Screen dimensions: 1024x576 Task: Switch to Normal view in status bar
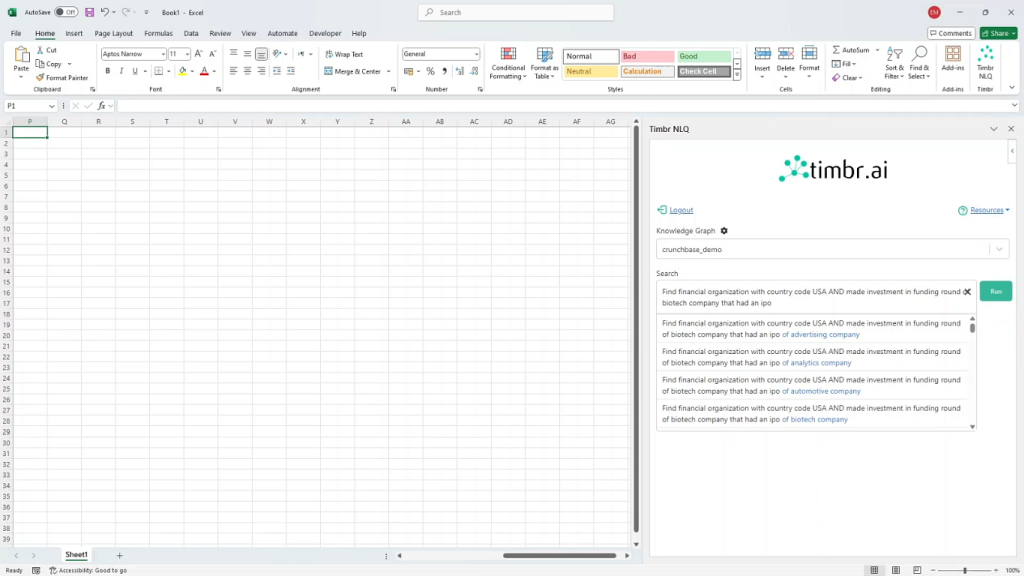click(x=874, y=570)
